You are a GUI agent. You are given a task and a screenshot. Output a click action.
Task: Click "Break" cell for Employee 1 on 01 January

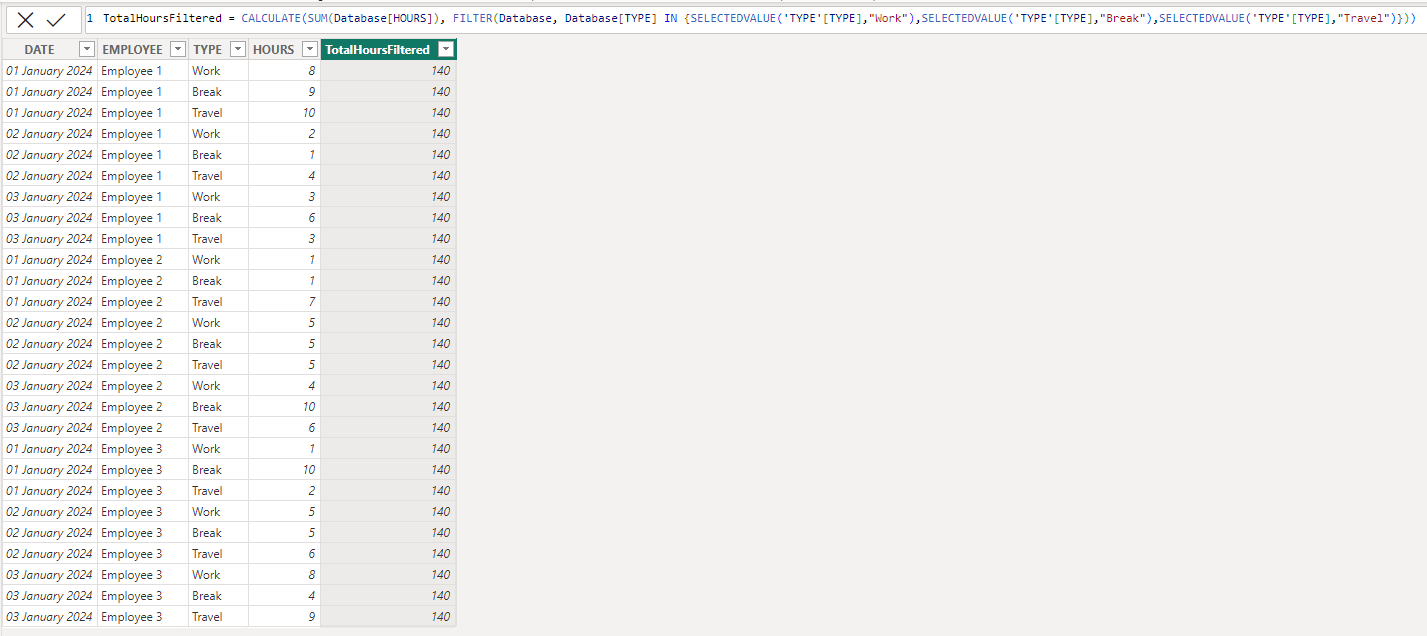tap(219, 92)
